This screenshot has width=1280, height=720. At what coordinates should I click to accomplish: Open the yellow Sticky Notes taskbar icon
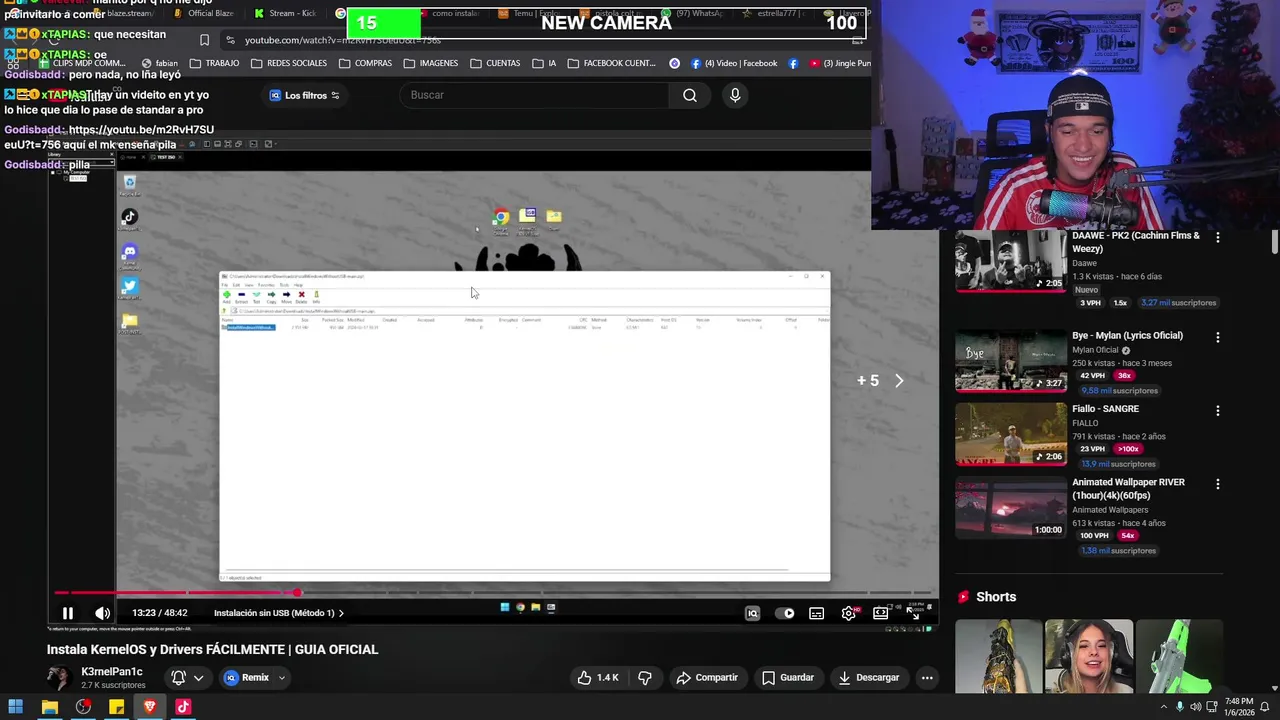click(x=116, y=707)
